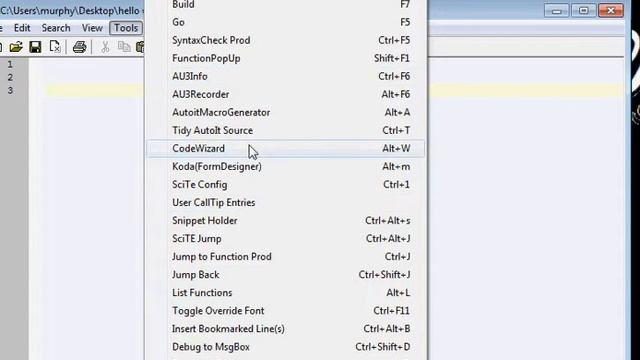Viewport: 640px width, 360px height.
Task: Select List Functions entry
Action: tap(285, 292)
